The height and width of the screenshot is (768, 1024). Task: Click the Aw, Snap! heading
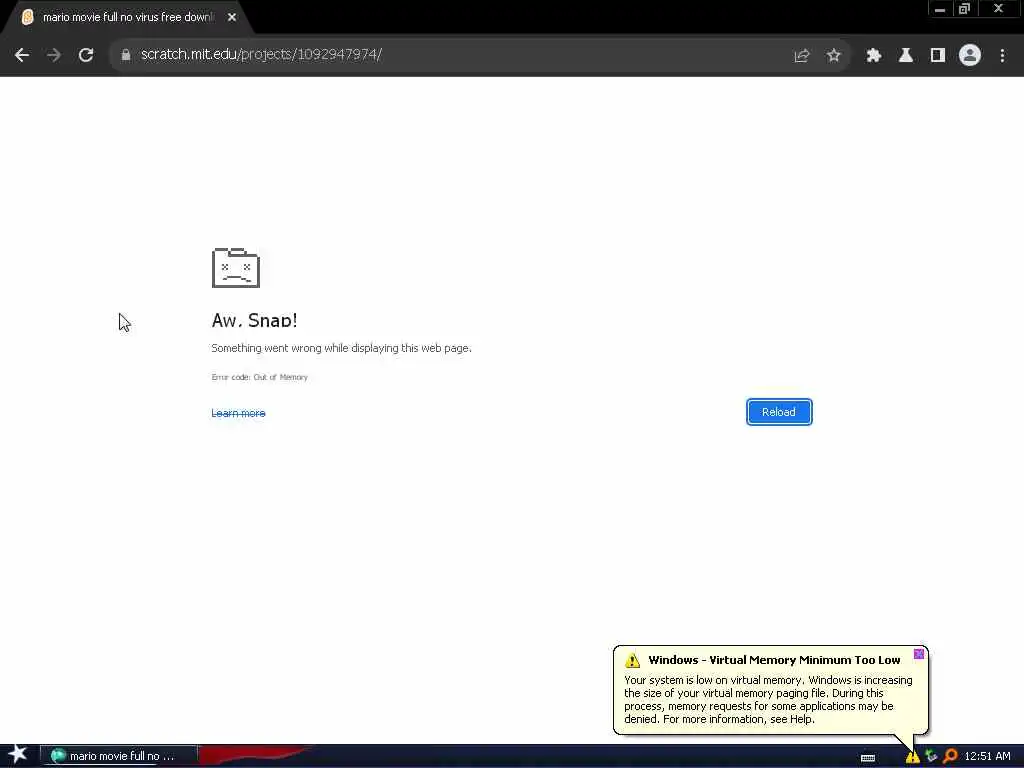[x=255, y=320]
